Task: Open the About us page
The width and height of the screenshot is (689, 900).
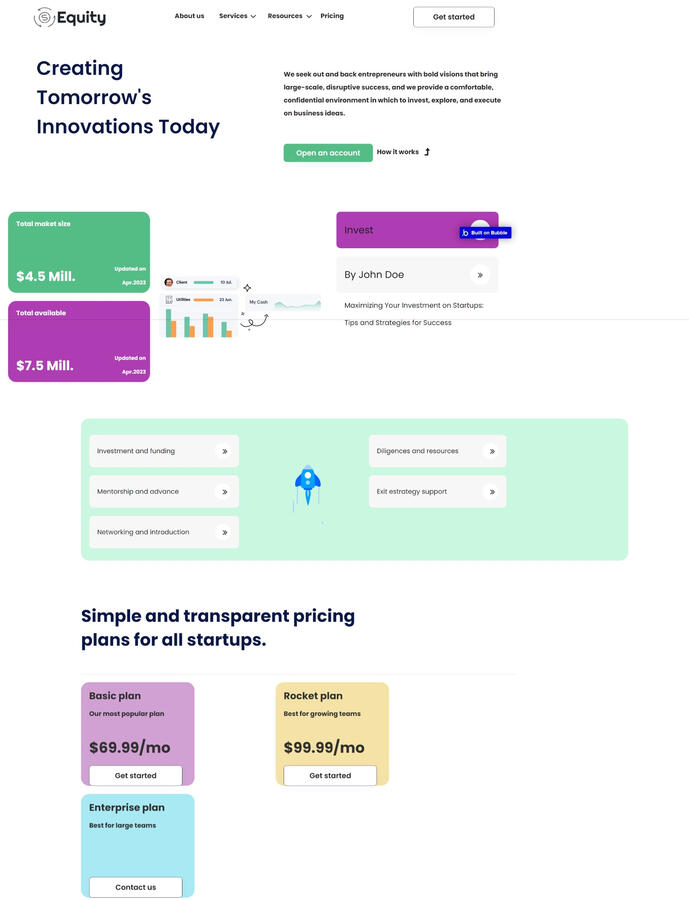Action: (x=189, y=16)
